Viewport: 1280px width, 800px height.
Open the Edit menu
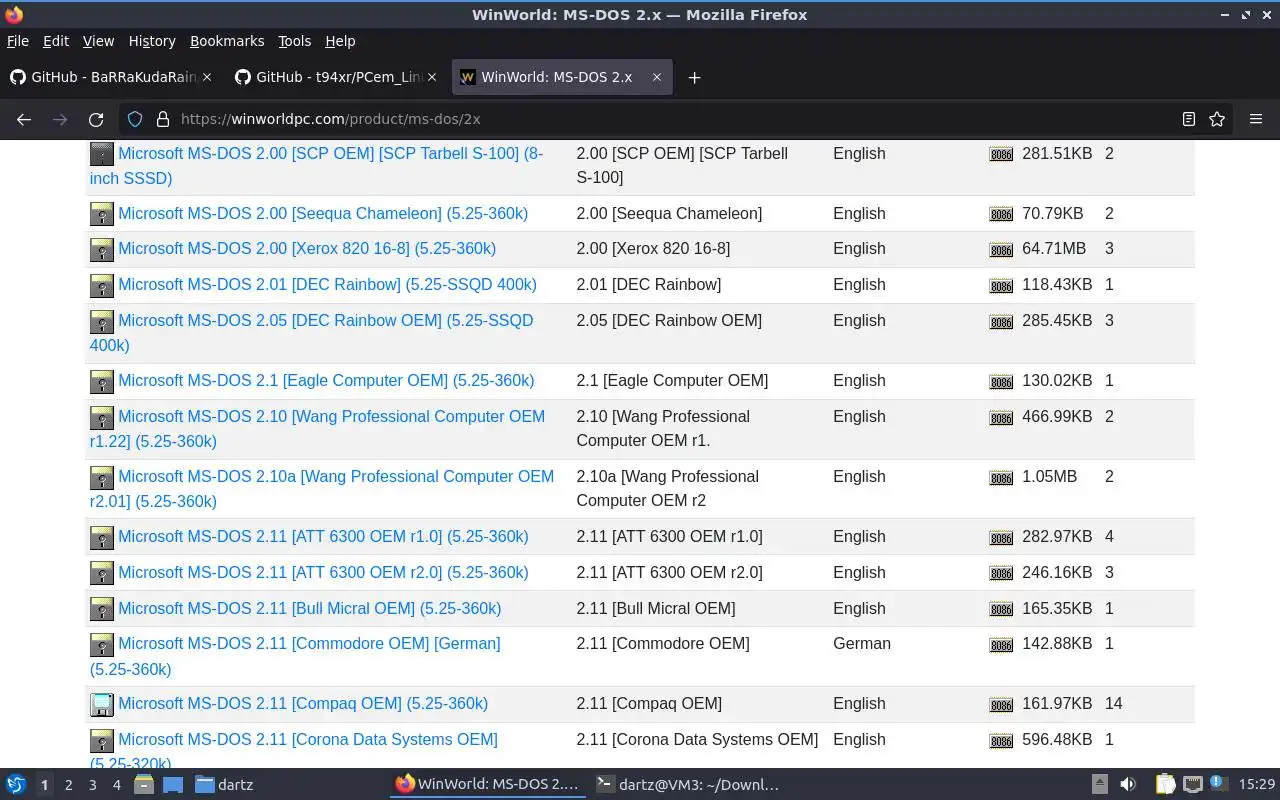pos(56,41)
